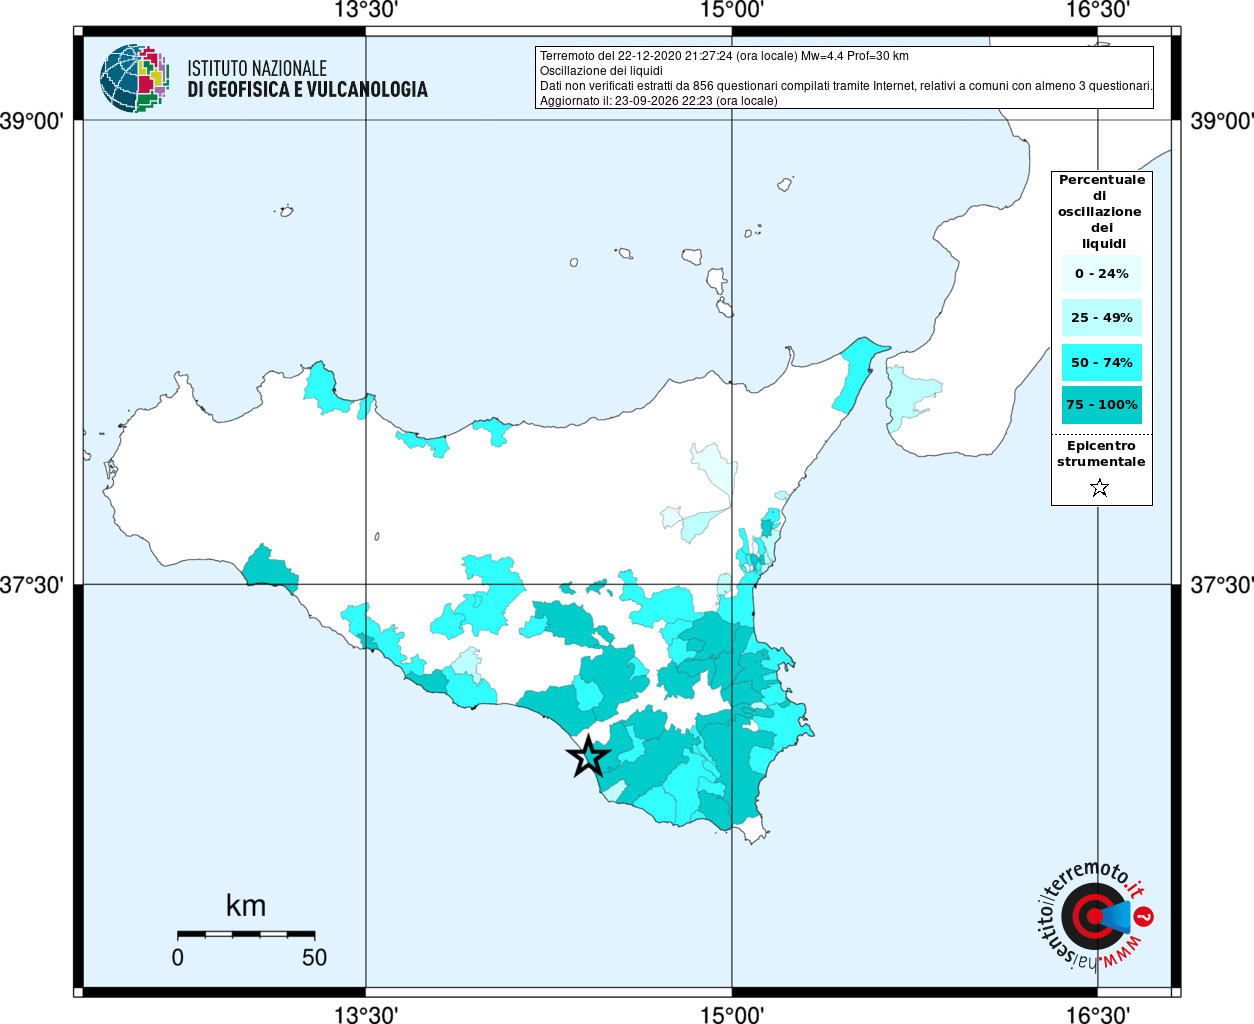
Task: Click the epicenter star on the map
Action: click(589, 756)
